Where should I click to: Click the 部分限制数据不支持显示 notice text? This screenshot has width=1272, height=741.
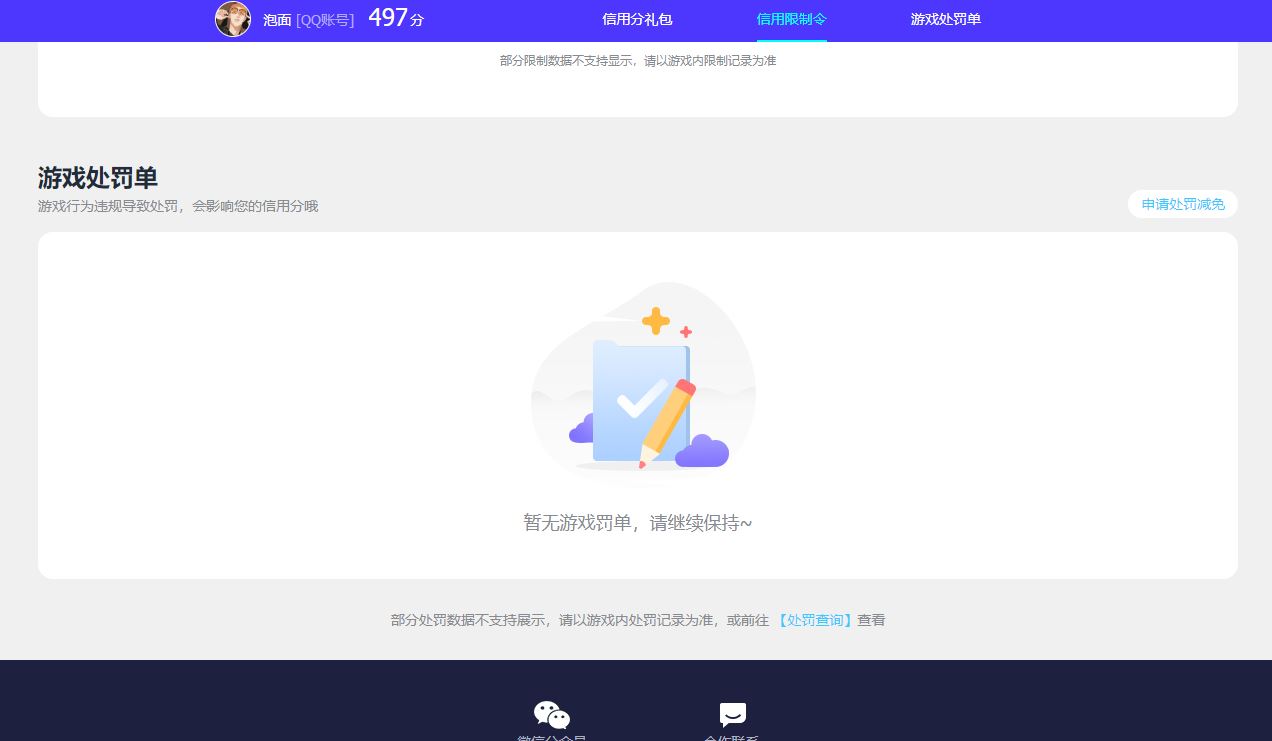[637, 61]
